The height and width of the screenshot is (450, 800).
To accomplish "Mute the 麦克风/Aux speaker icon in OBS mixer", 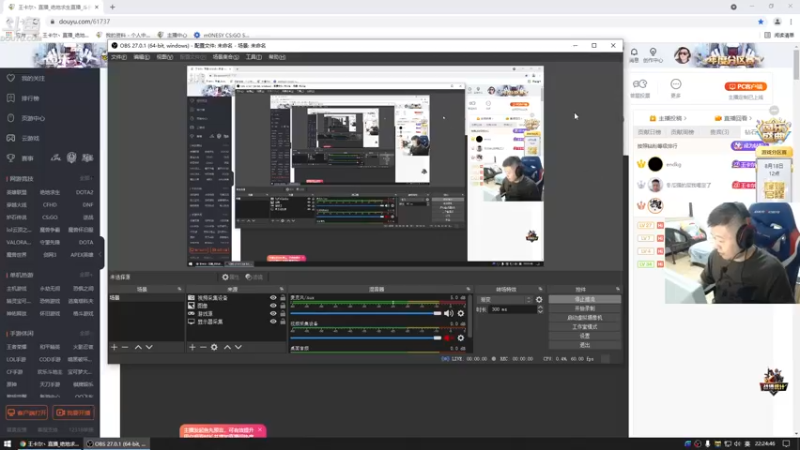I will pyautogui.click(x=448, y=313).
